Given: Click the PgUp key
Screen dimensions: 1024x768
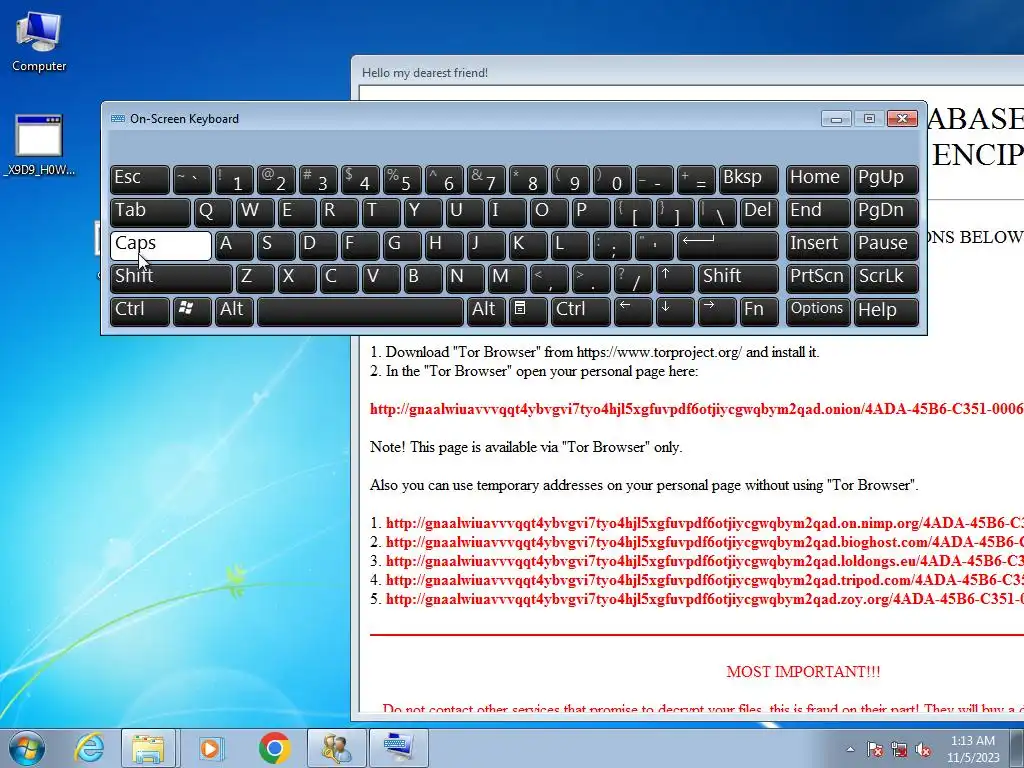Looking at the screenshot, I should [x=886, y=179].
